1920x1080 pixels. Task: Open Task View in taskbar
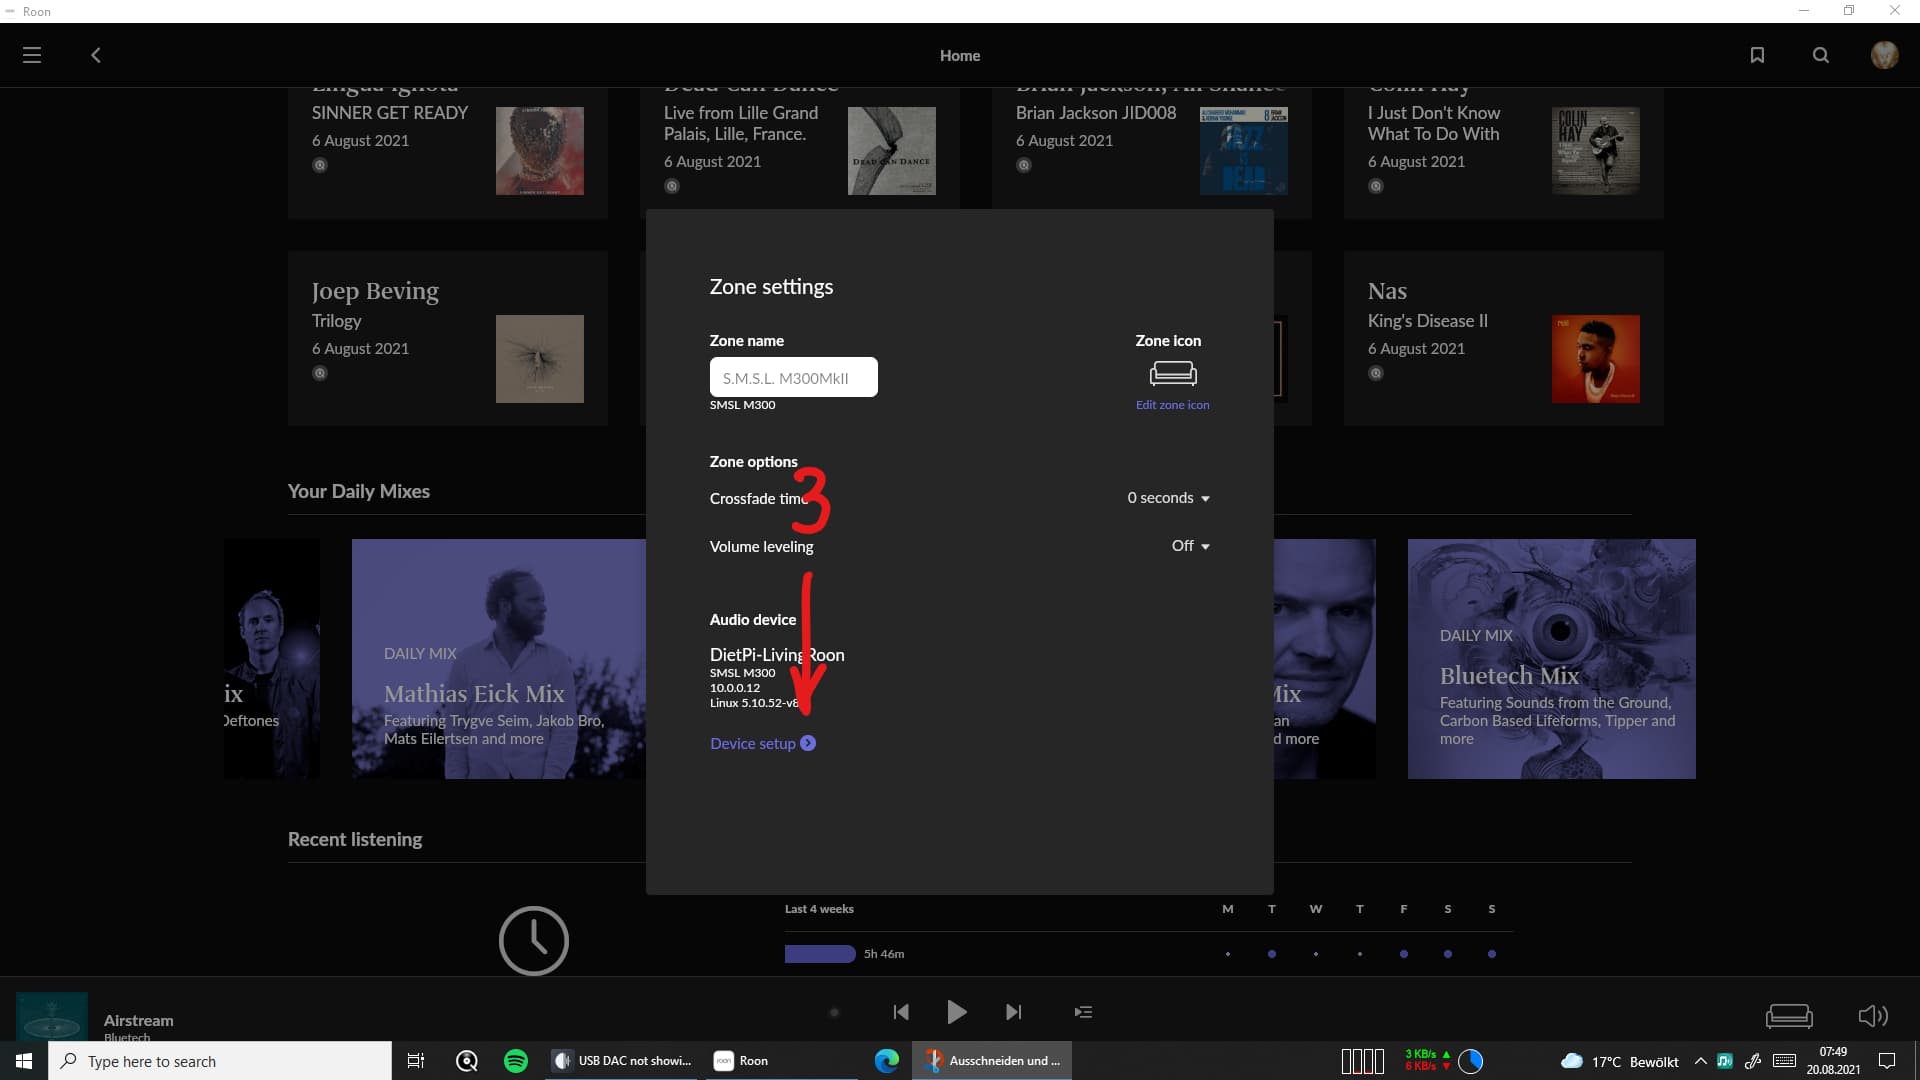pyautogui.click(x=416, y=1061)
